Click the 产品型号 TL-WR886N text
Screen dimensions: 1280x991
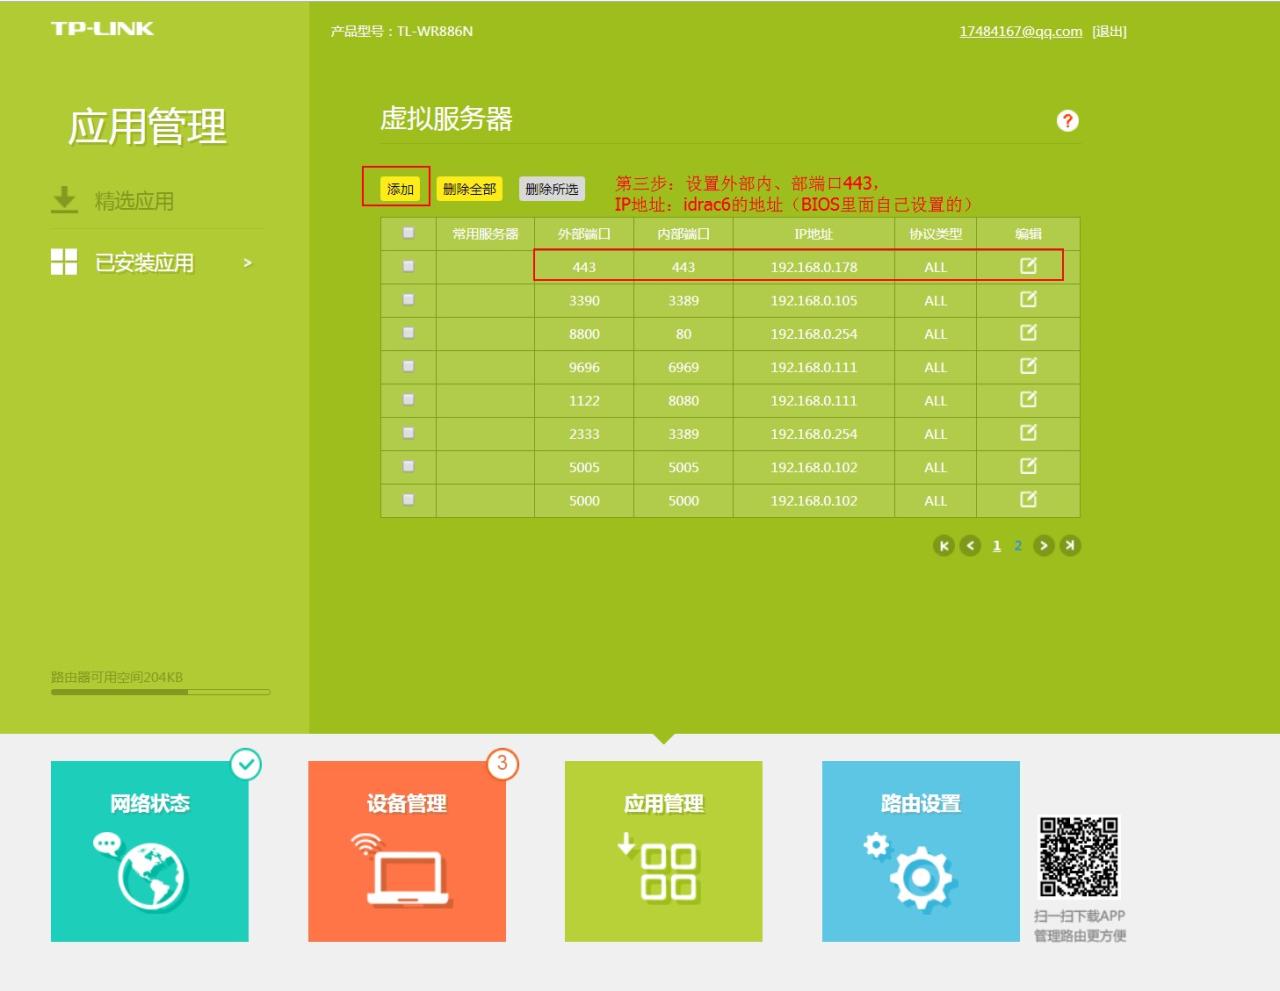point(402,31)
